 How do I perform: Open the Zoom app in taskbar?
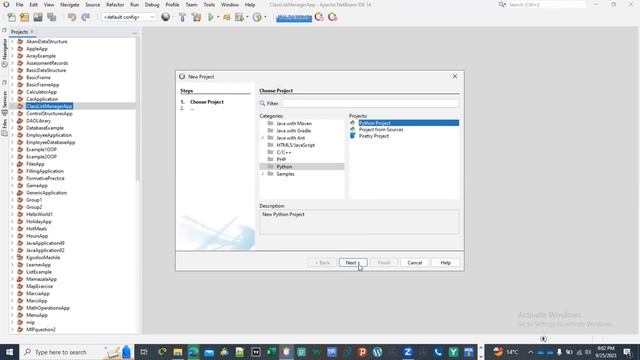coord(407,352)
